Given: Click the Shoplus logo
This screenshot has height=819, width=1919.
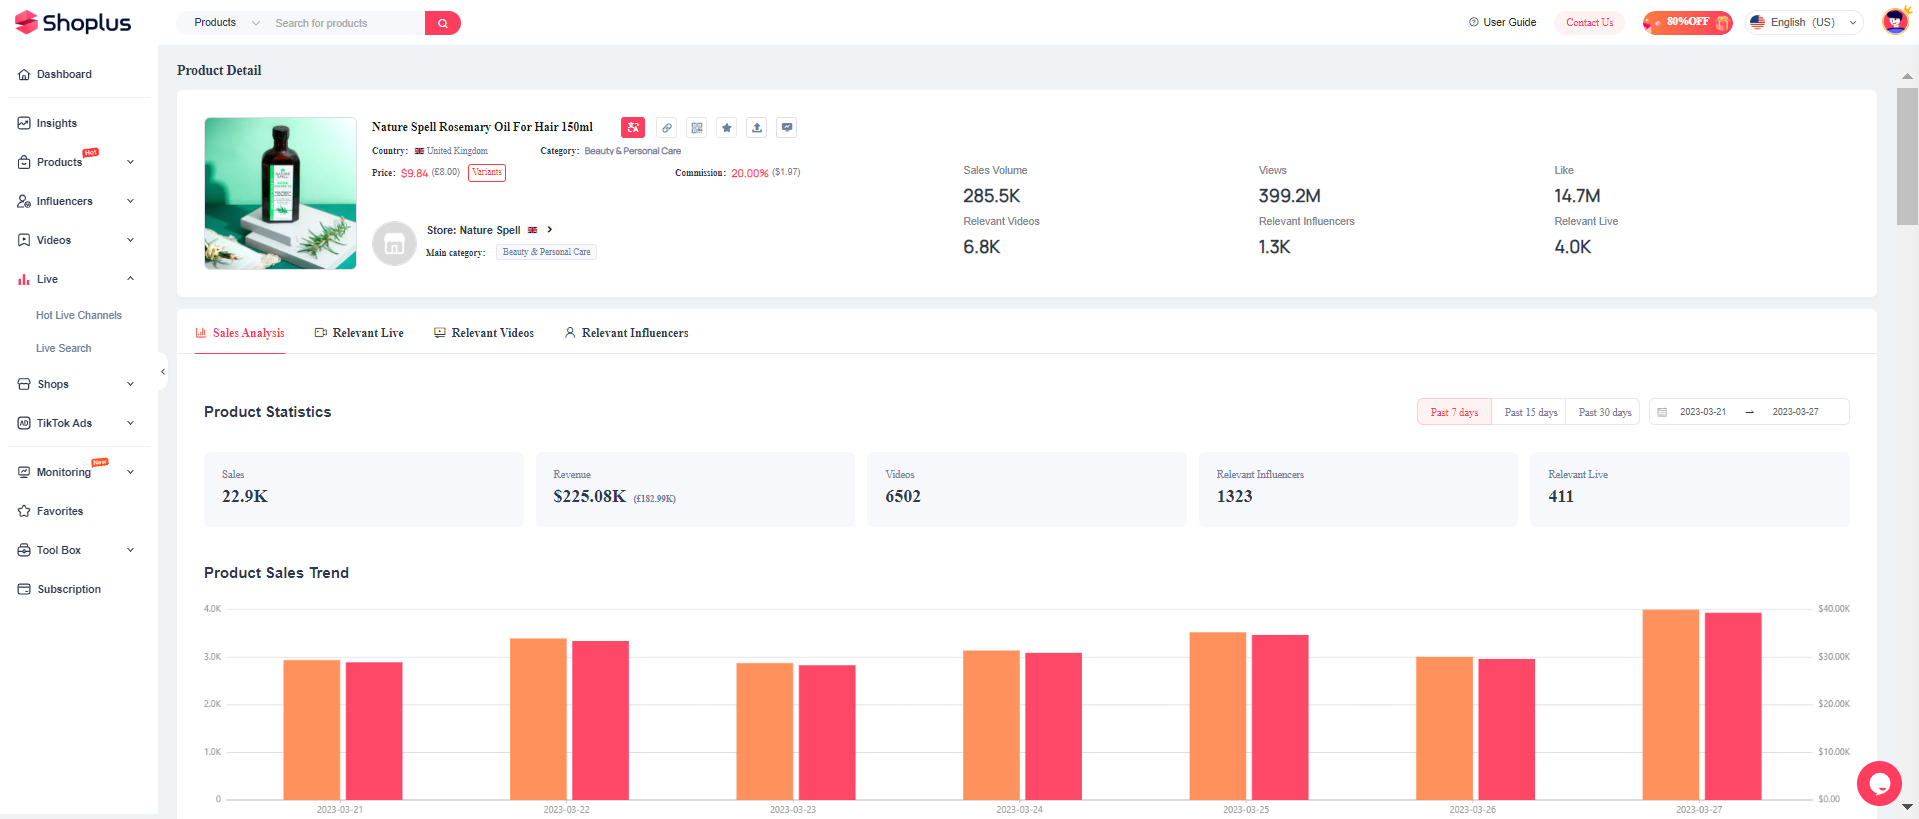Looking at the screenshot, I should point(73,22).
